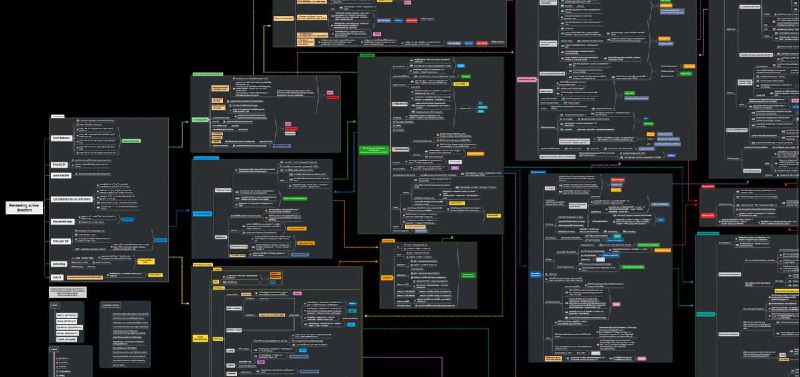Select the teal main node in the teal-headed panel
The height and width of the screenshot is (377, 800).
(x=706, y=314)
